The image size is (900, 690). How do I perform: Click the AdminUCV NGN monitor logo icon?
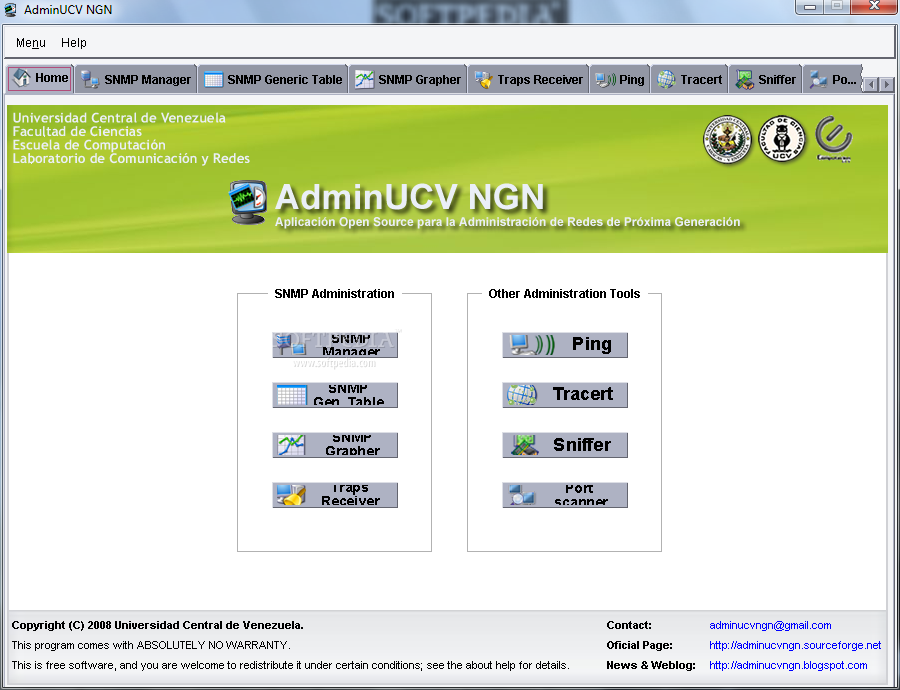(249, 202)
